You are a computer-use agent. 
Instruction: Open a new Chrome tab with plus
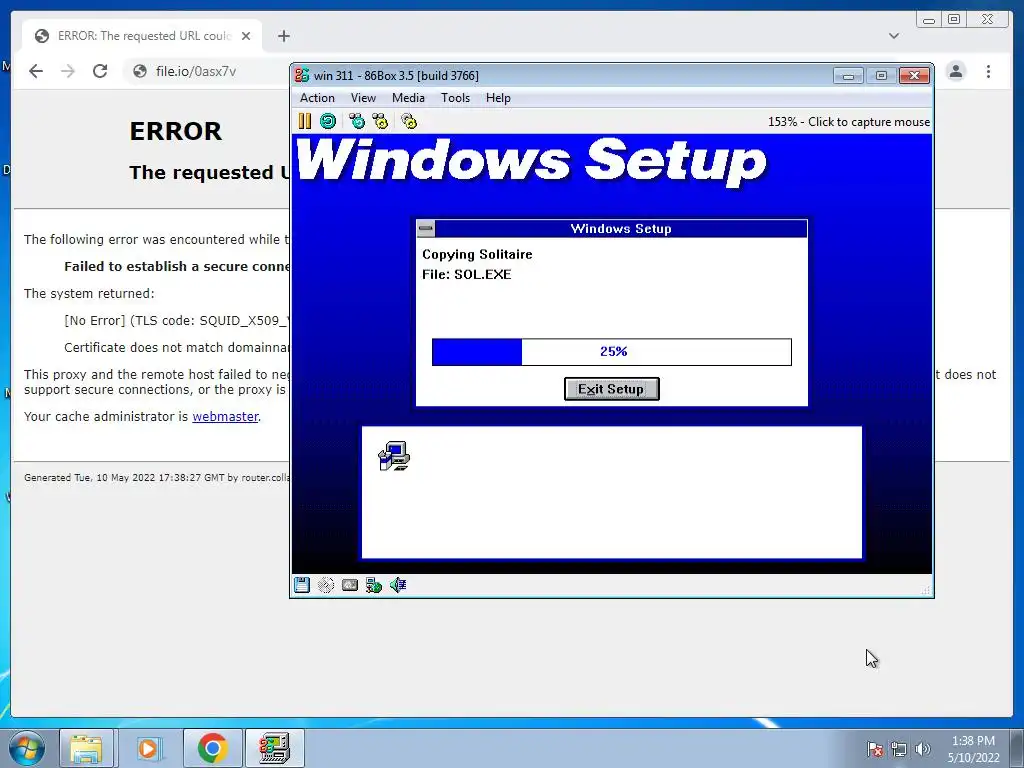[x=283, y=36]
